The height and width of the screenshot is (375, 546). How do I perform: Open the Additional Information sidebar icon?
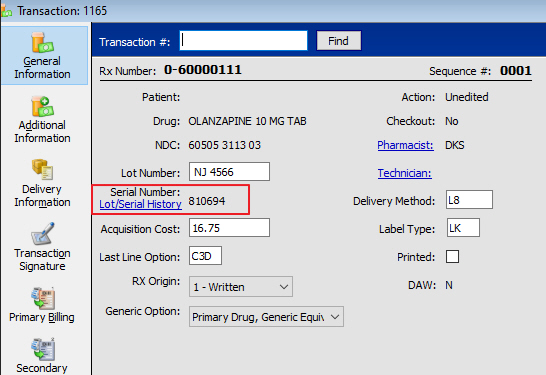(42, 107)
